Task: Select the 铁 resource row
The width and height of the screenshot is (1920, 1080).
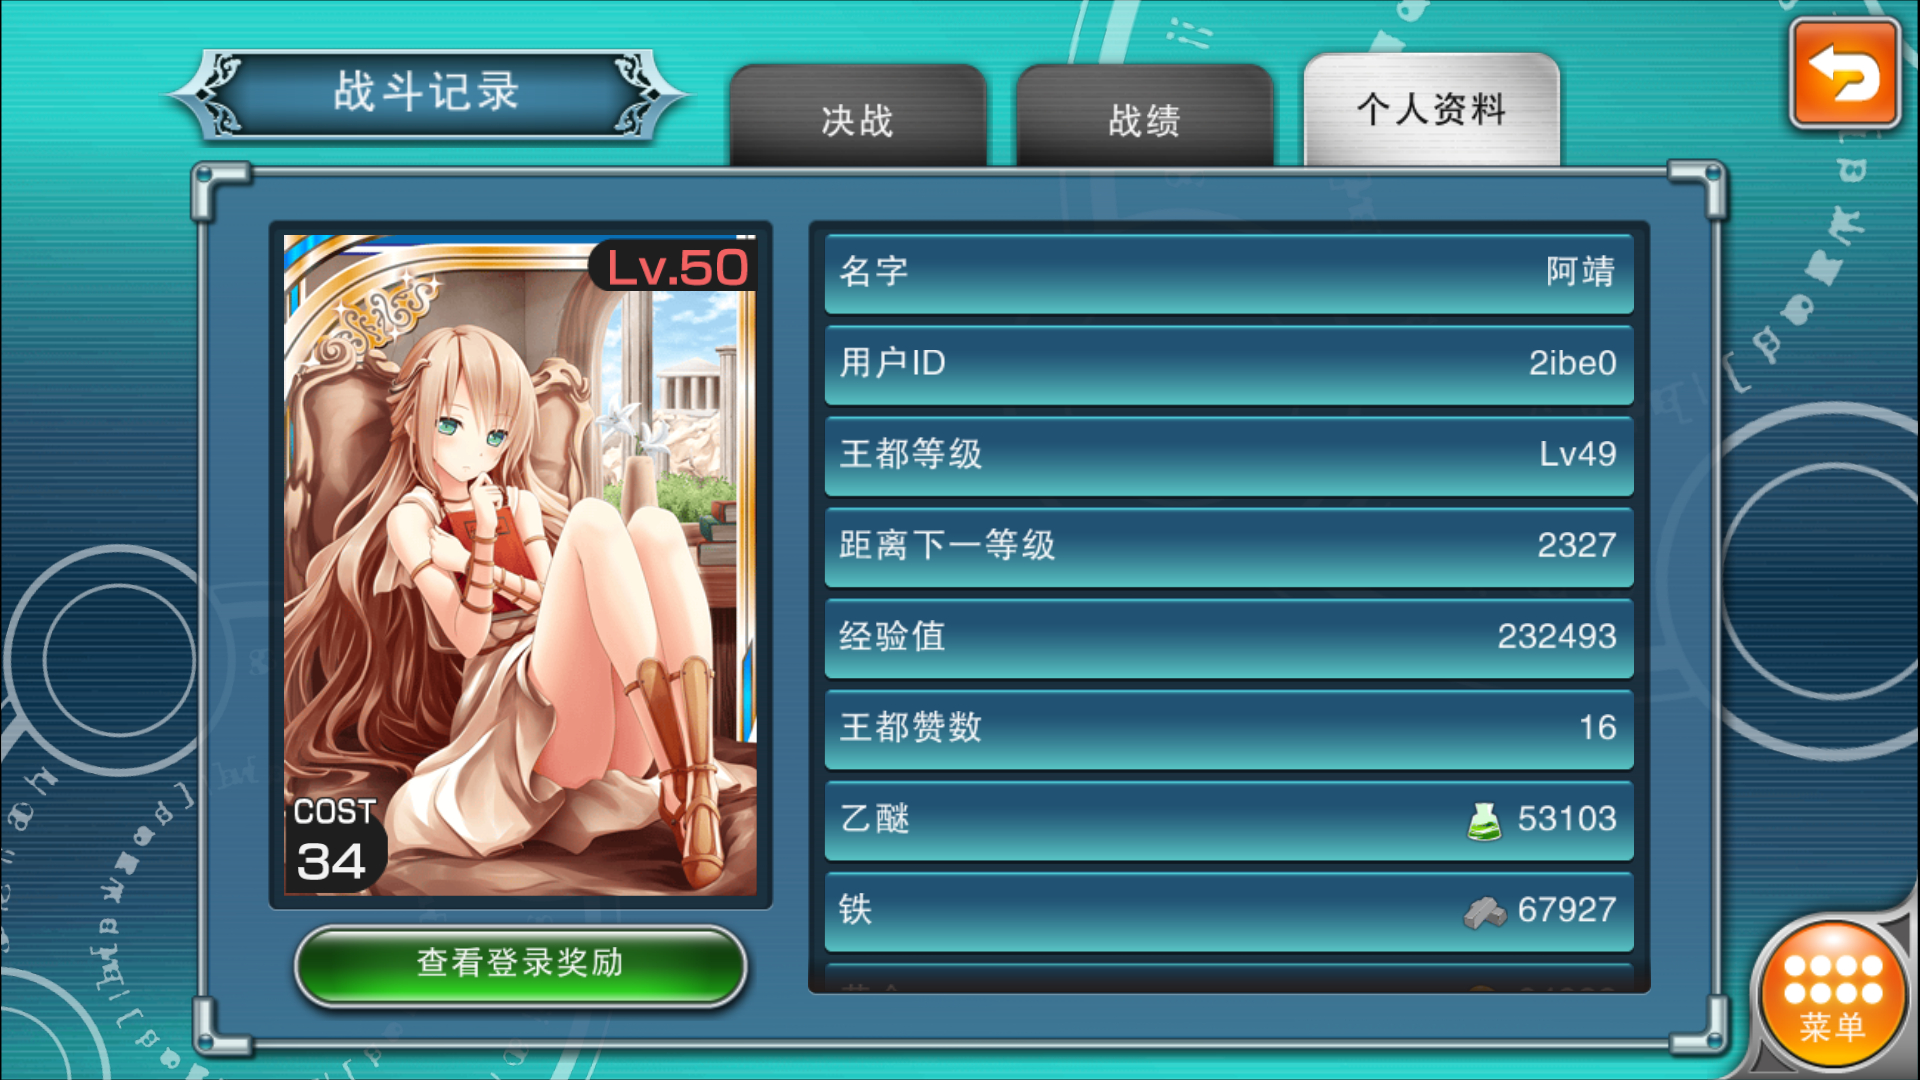Action: (x=1229, y=911)
